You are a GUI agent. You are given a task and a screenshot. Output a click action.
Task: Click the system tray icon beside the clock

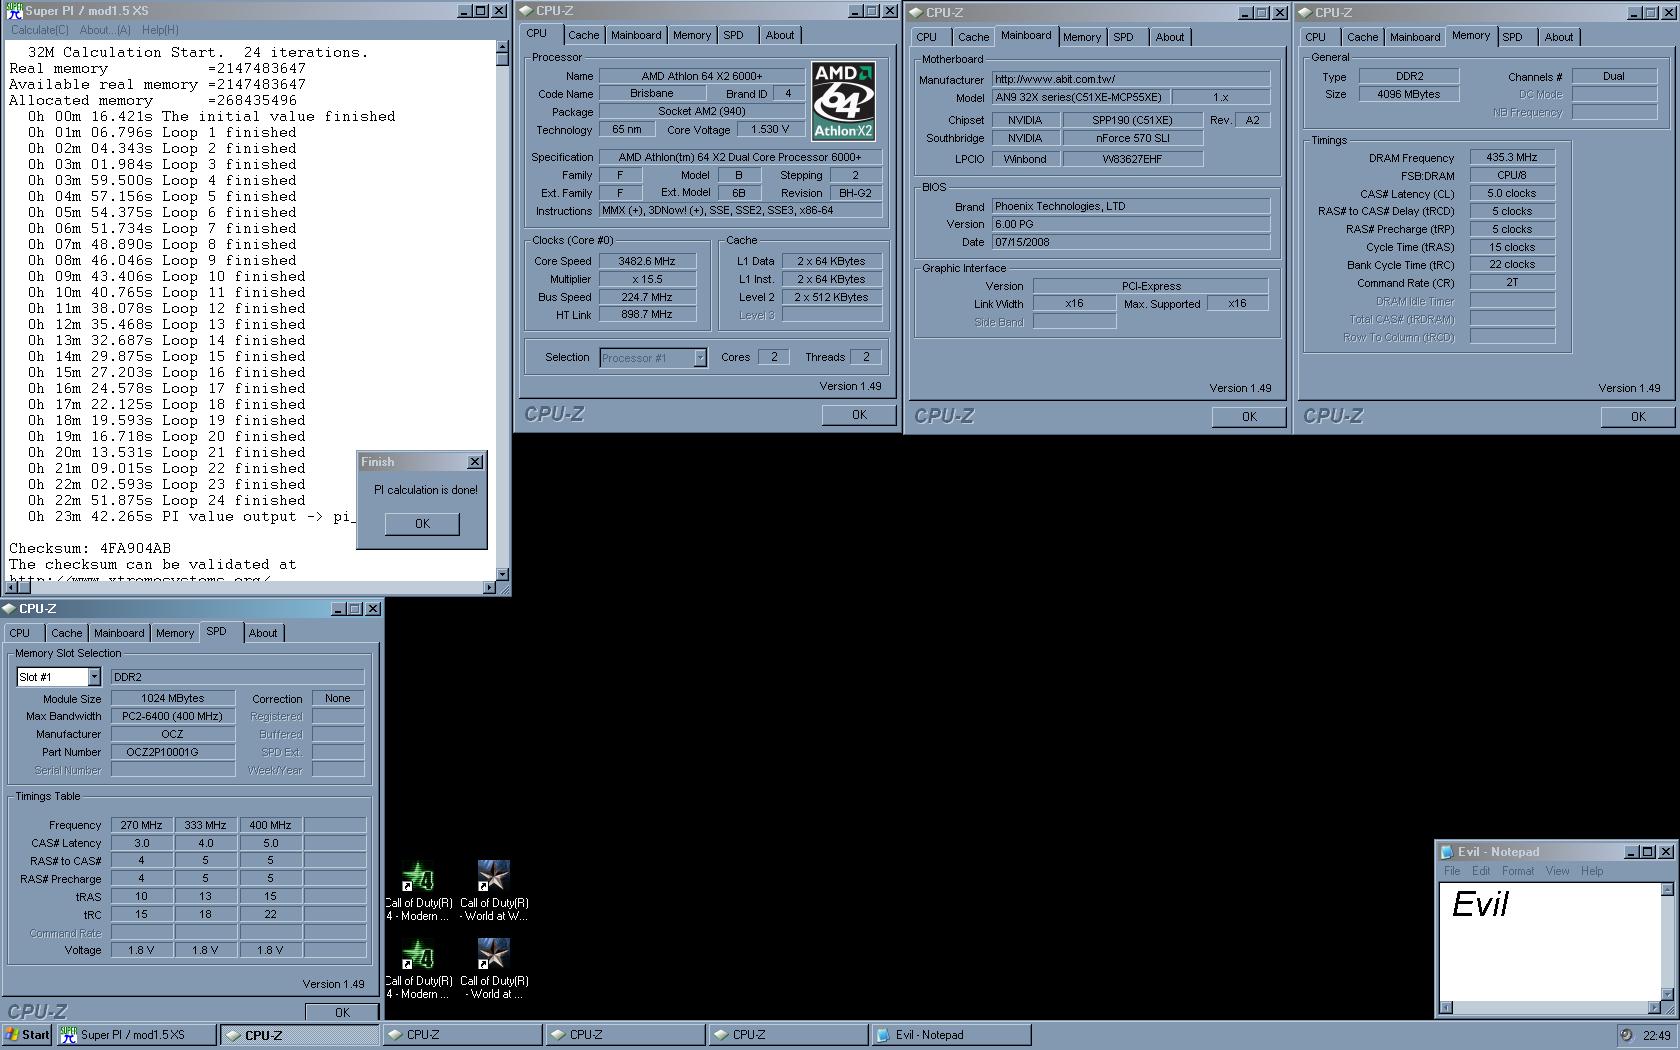click(x=1626, y=1035)
